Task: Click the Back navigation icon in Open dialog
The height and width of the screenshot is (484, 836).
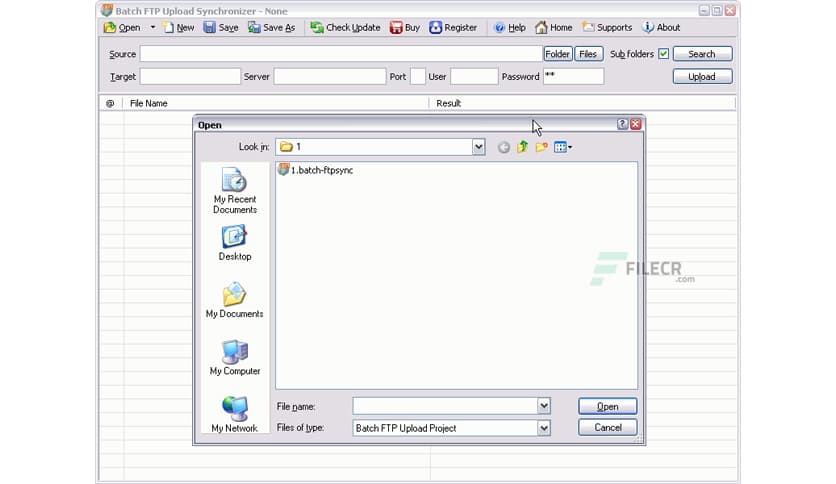Action: (x=503, y=147)
